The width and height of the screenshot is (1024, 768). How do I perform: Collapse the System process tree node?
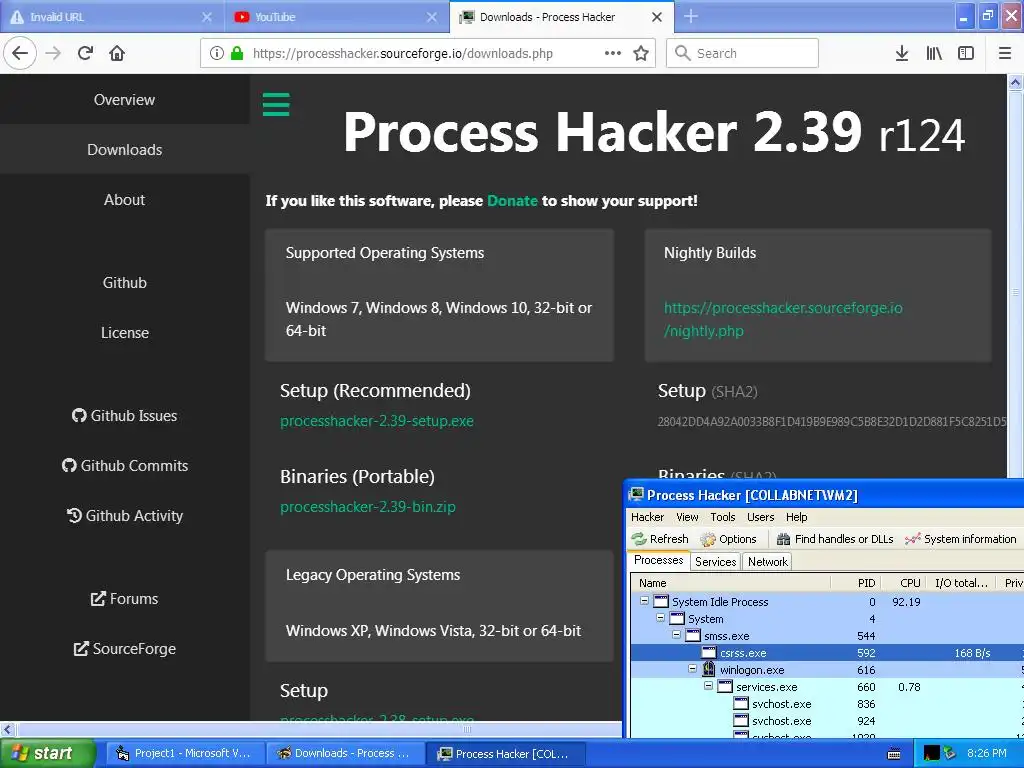(660, 618)
